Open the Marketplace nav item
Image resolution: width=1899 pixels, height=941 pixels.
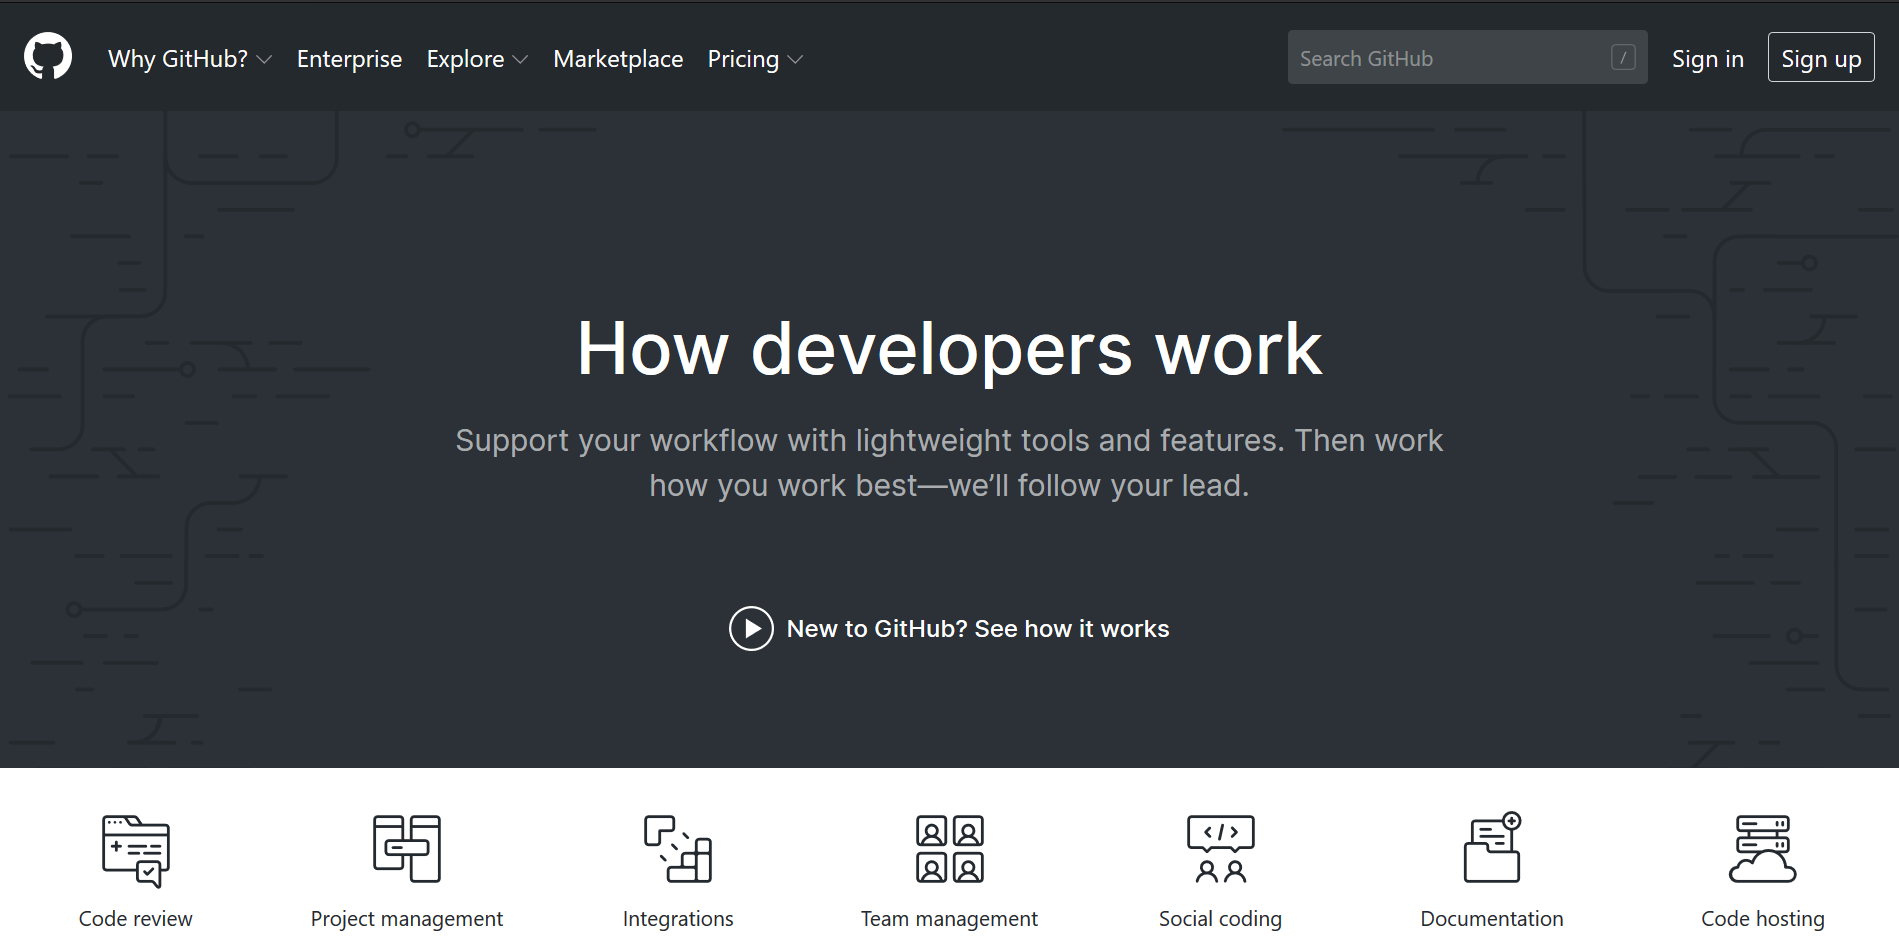coord(618,59)
